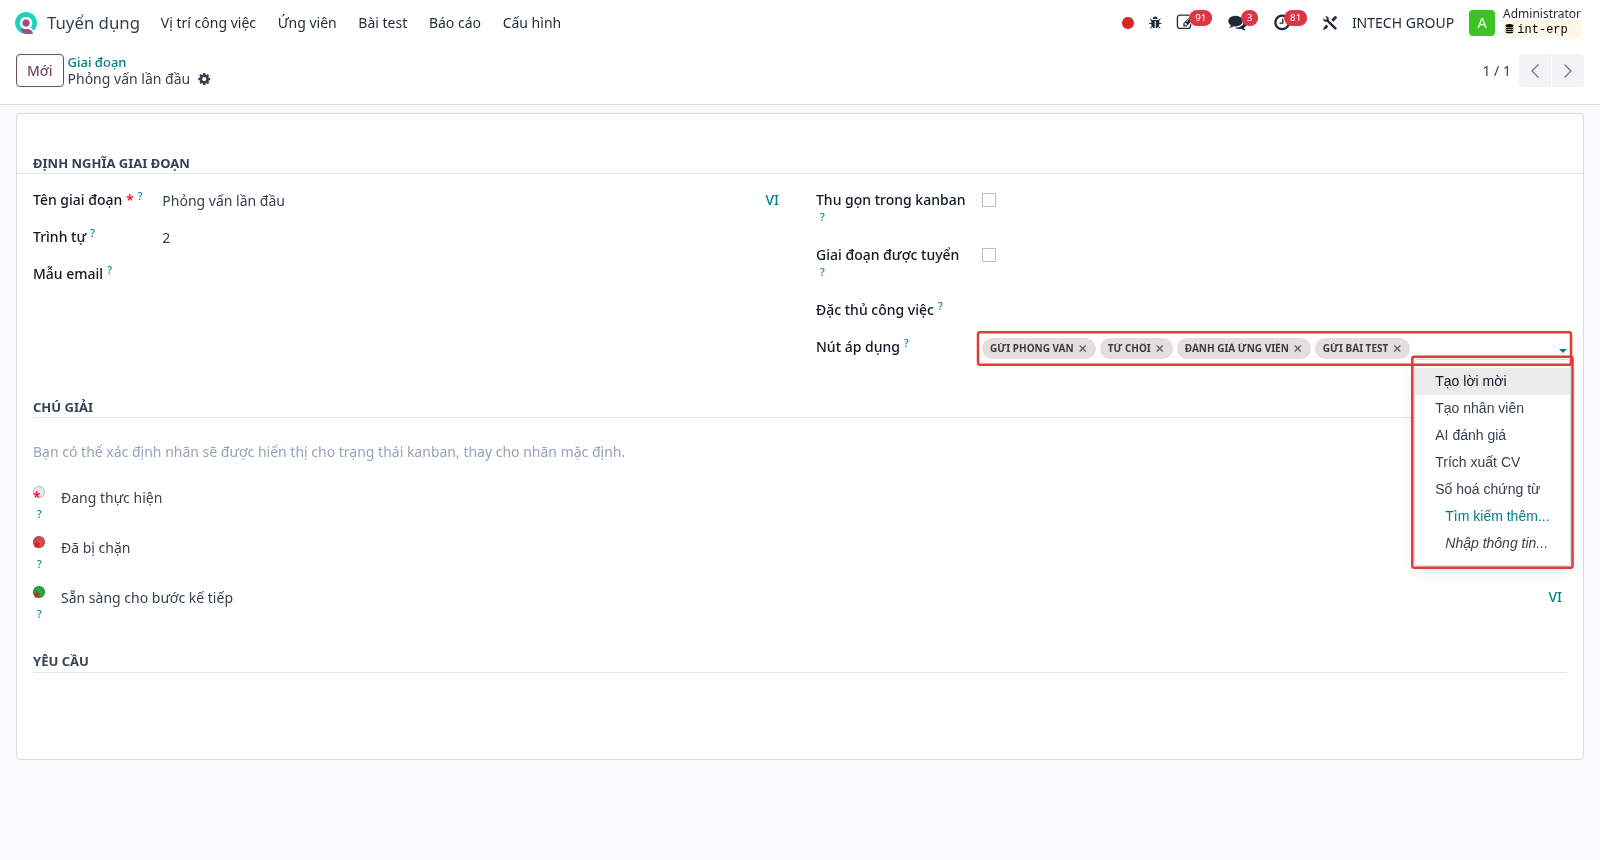Enable the Giai đoạn được tuyển checkbox

pyautogui.click(x=989, y=255)
